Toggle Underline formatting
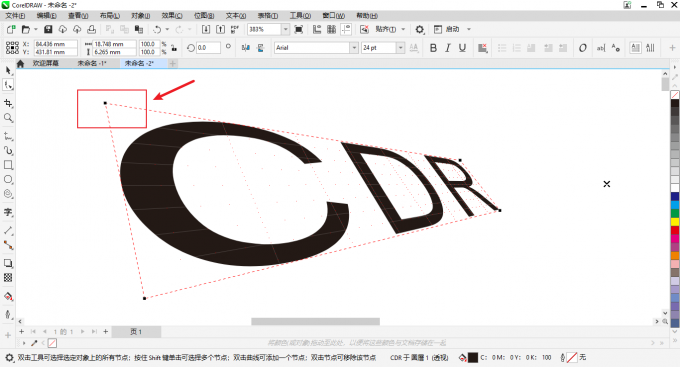Screen dimensions: 680x367 pyautogui.click(x=462, y=48)
